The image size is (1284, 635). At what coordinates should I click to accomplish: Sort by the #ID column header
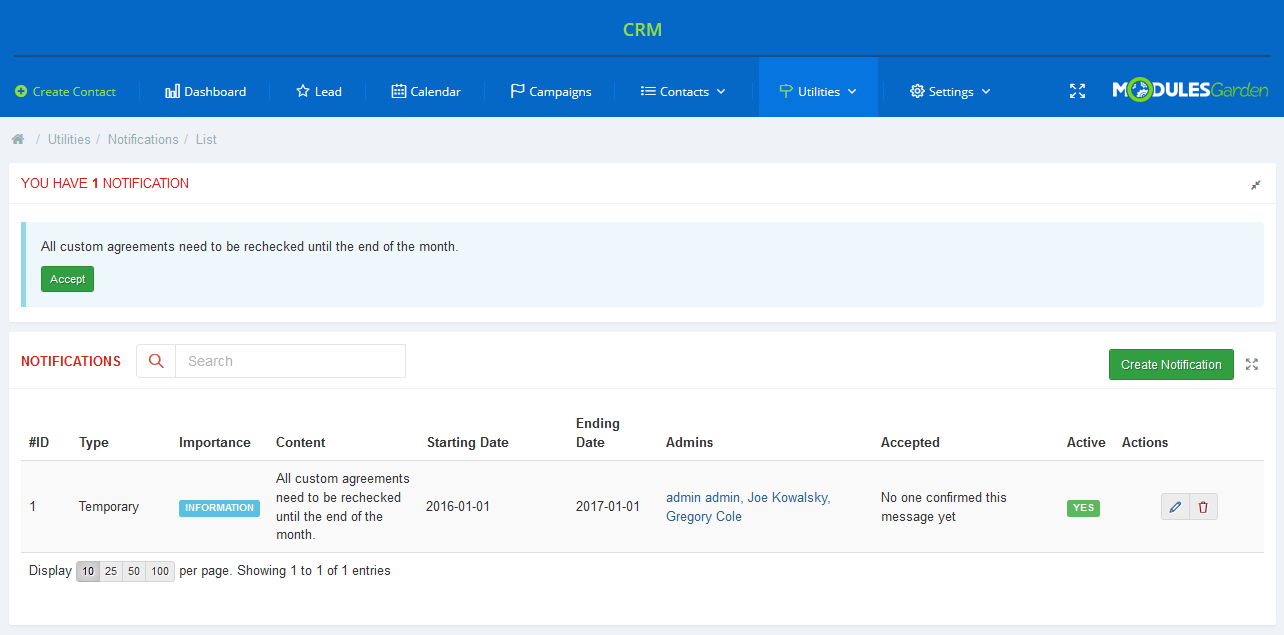click(x=39, y=442)
